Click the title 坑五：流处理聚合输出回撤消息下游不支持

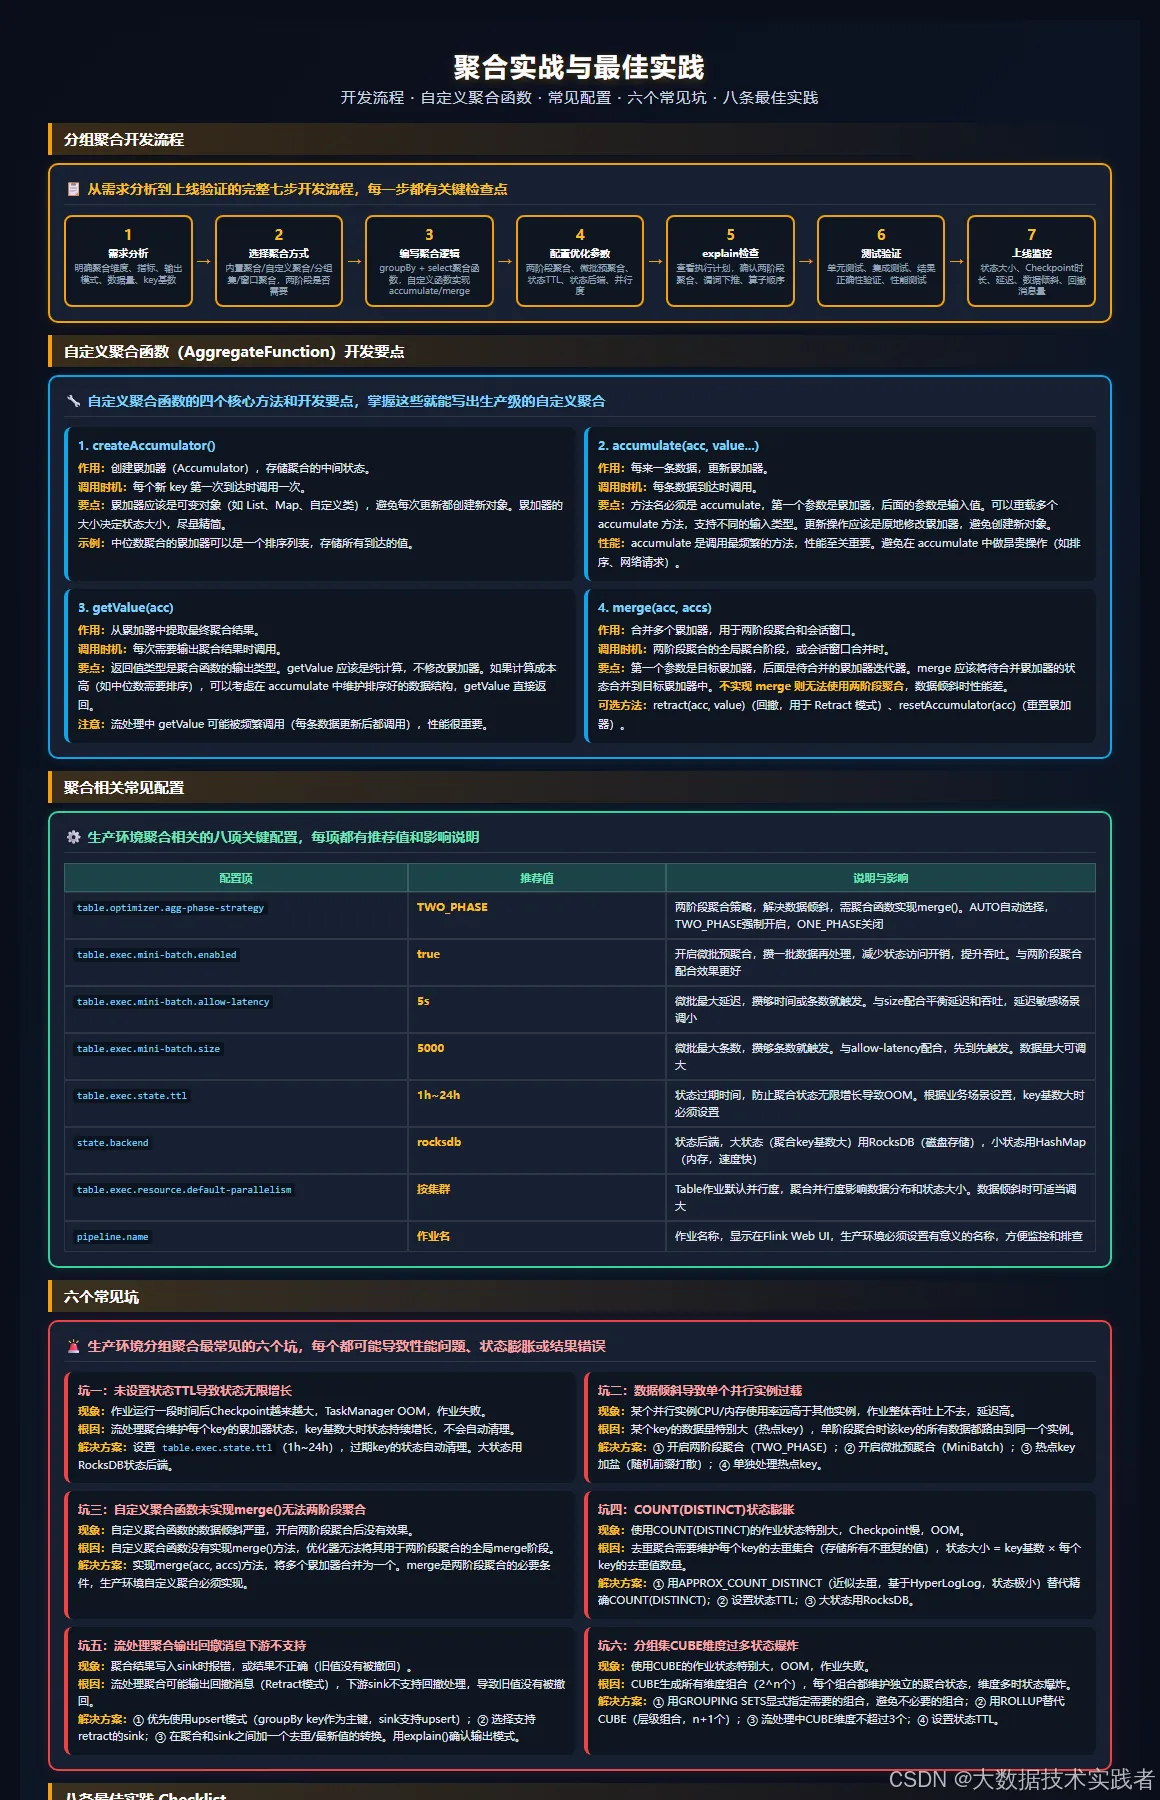[x=192, y=1646]
